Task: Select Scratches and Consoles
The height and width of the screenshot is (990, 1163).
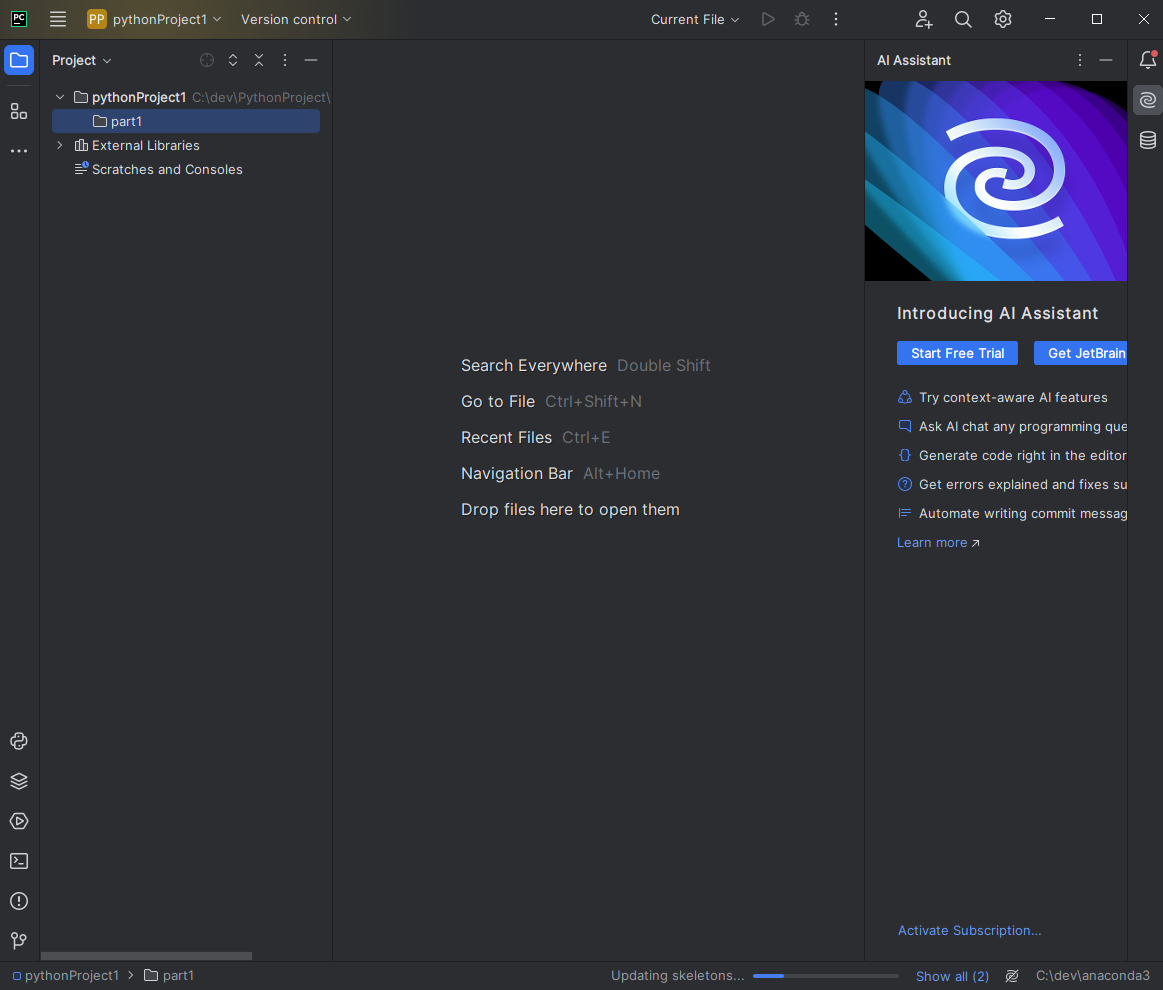Action: tap(159, 169)
